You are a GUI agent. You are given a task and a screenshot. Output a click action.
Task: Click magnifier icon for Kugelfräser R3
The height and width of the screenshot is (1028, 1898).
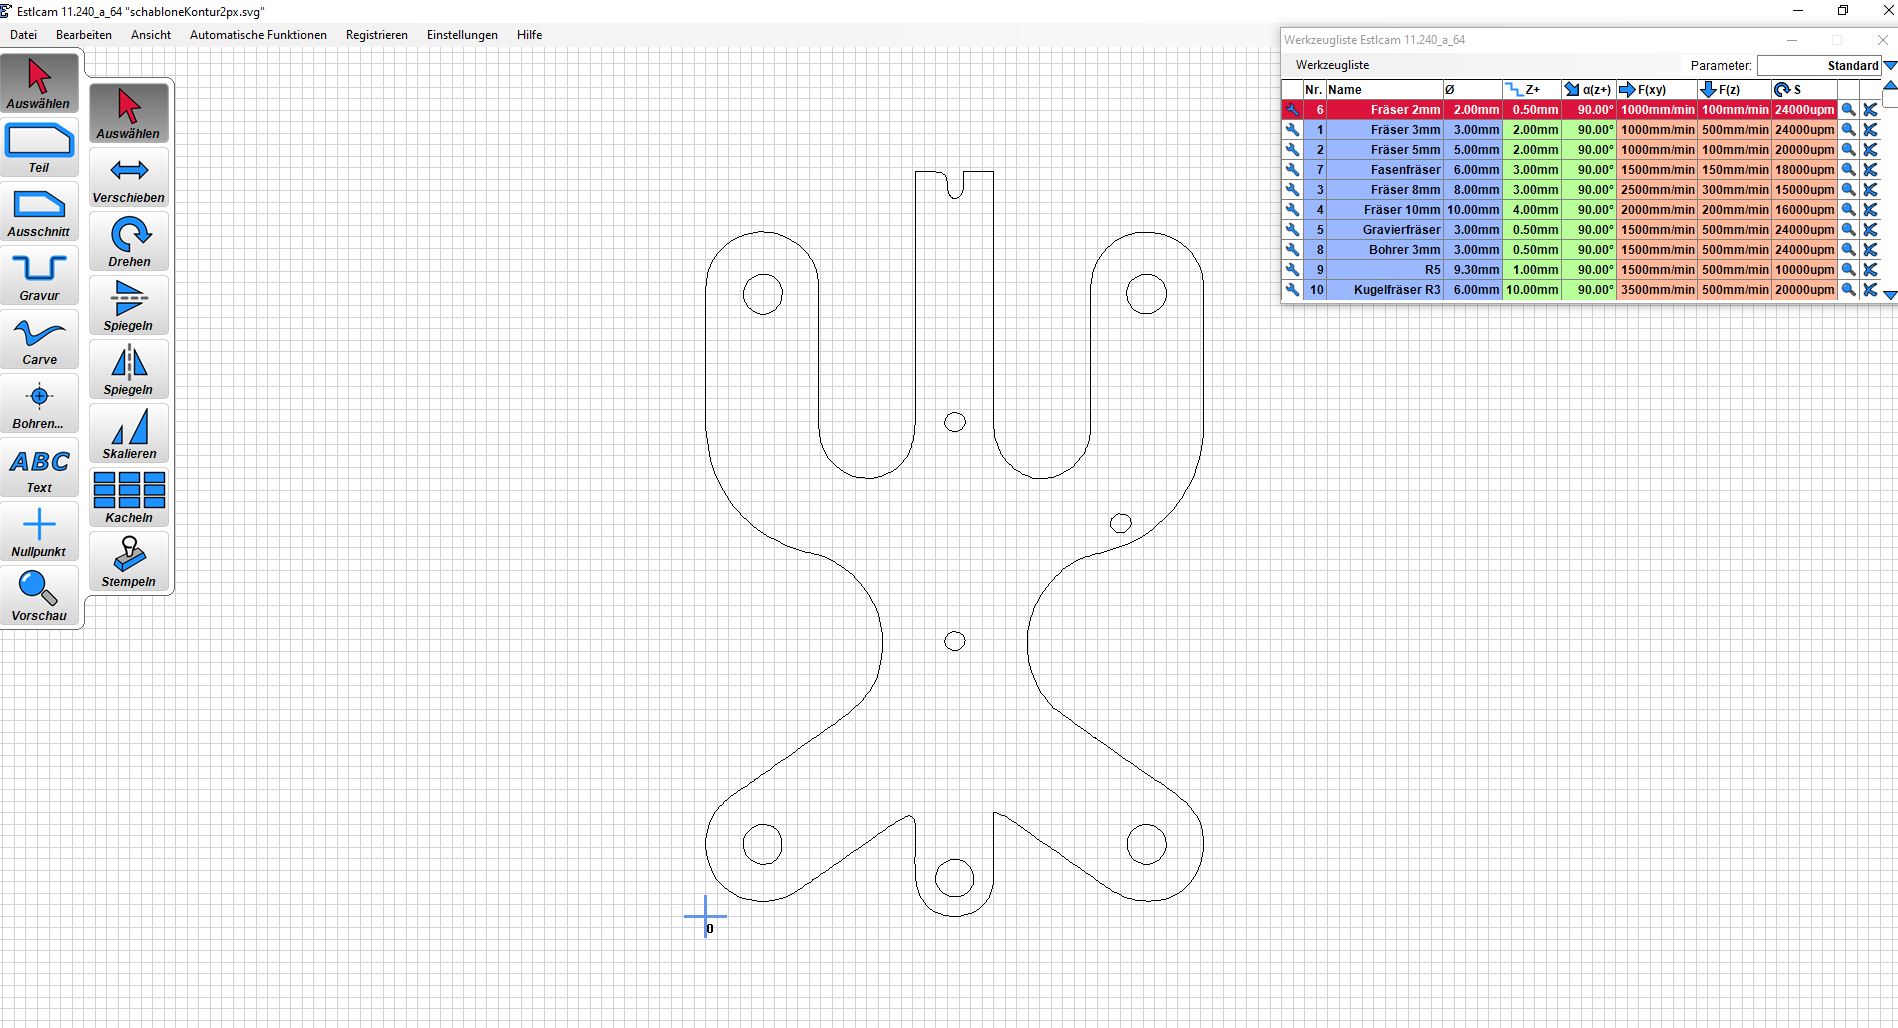click(x=1848, y=290)
